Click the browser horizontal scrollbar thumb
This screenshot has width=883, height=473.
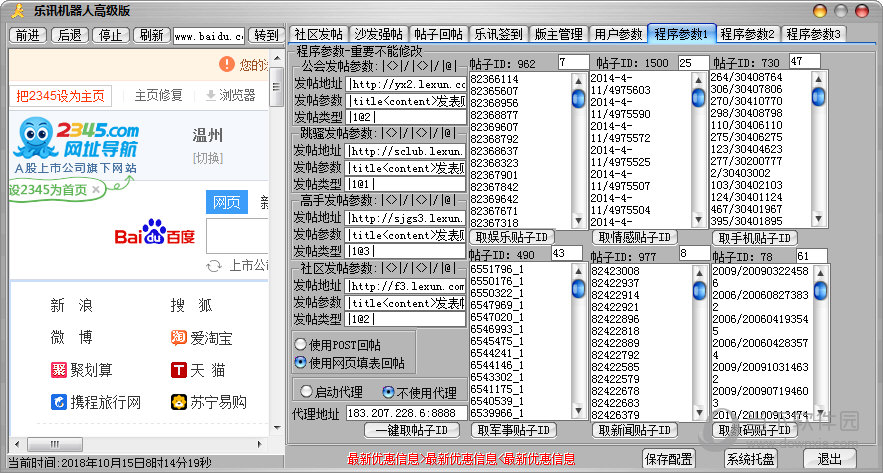point(55,444)
